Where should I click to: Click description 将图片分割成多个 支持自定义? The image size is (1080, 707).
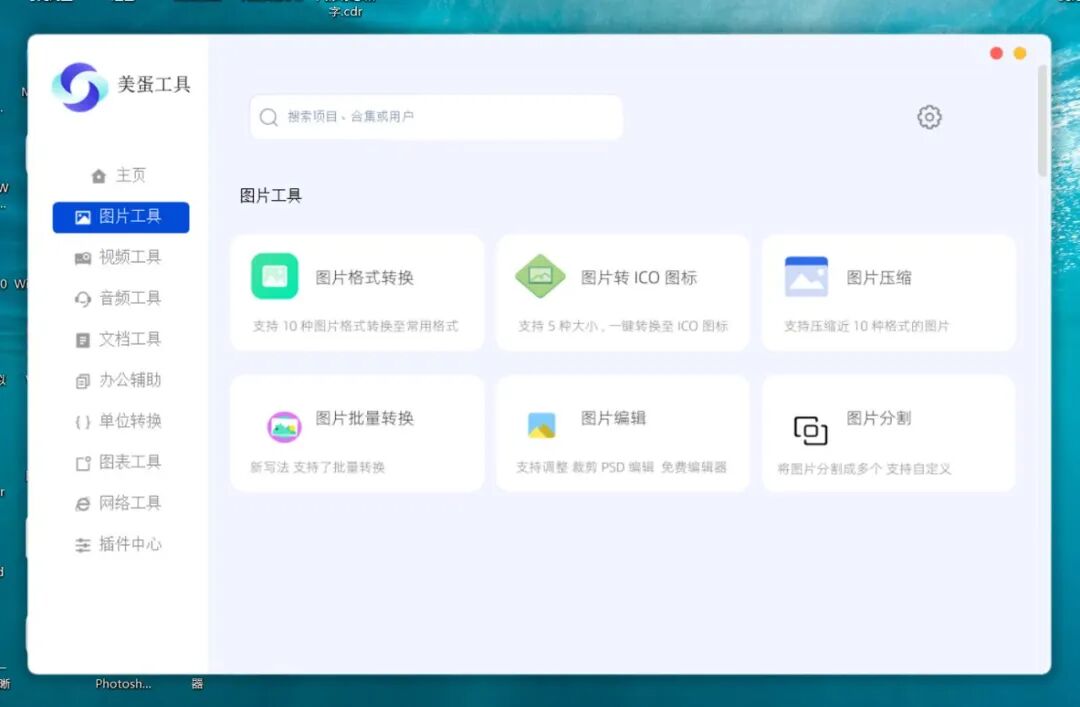864,469
